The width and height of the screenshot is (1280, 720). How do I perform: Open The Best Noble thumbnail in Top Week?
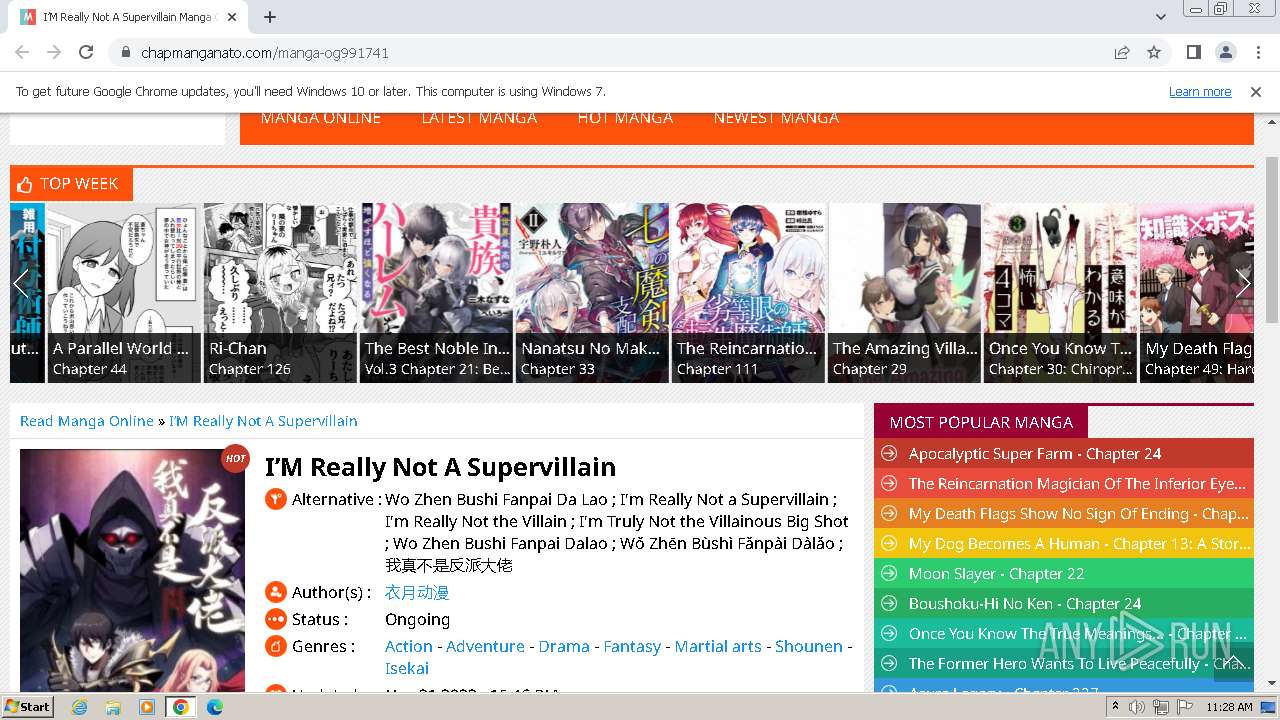coord(436,293)
